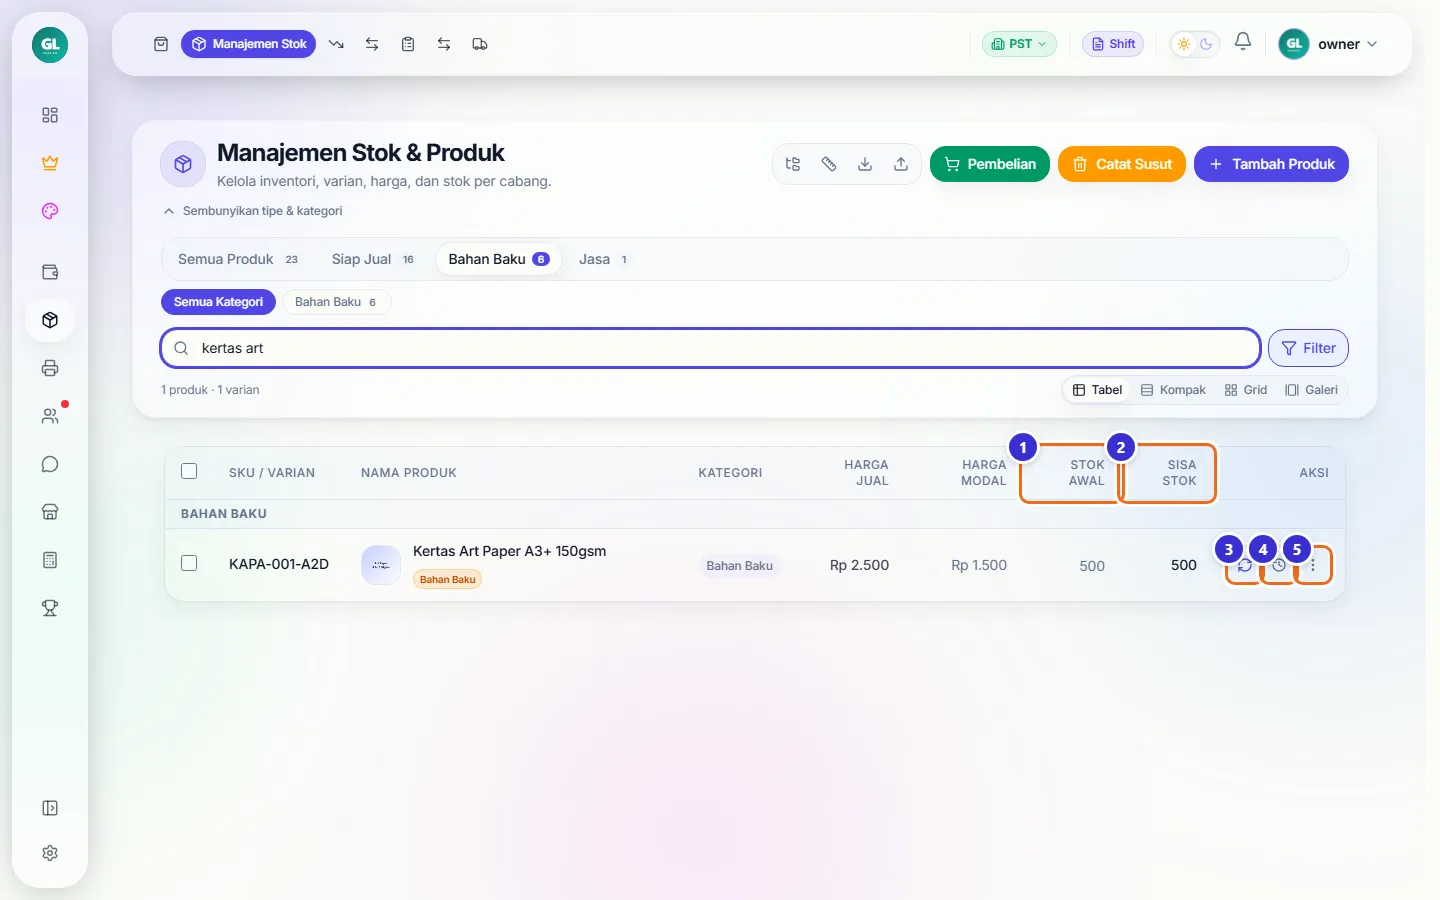Click the users icon in the sidebar
The image size is (1440, 900).
point(50,416)
